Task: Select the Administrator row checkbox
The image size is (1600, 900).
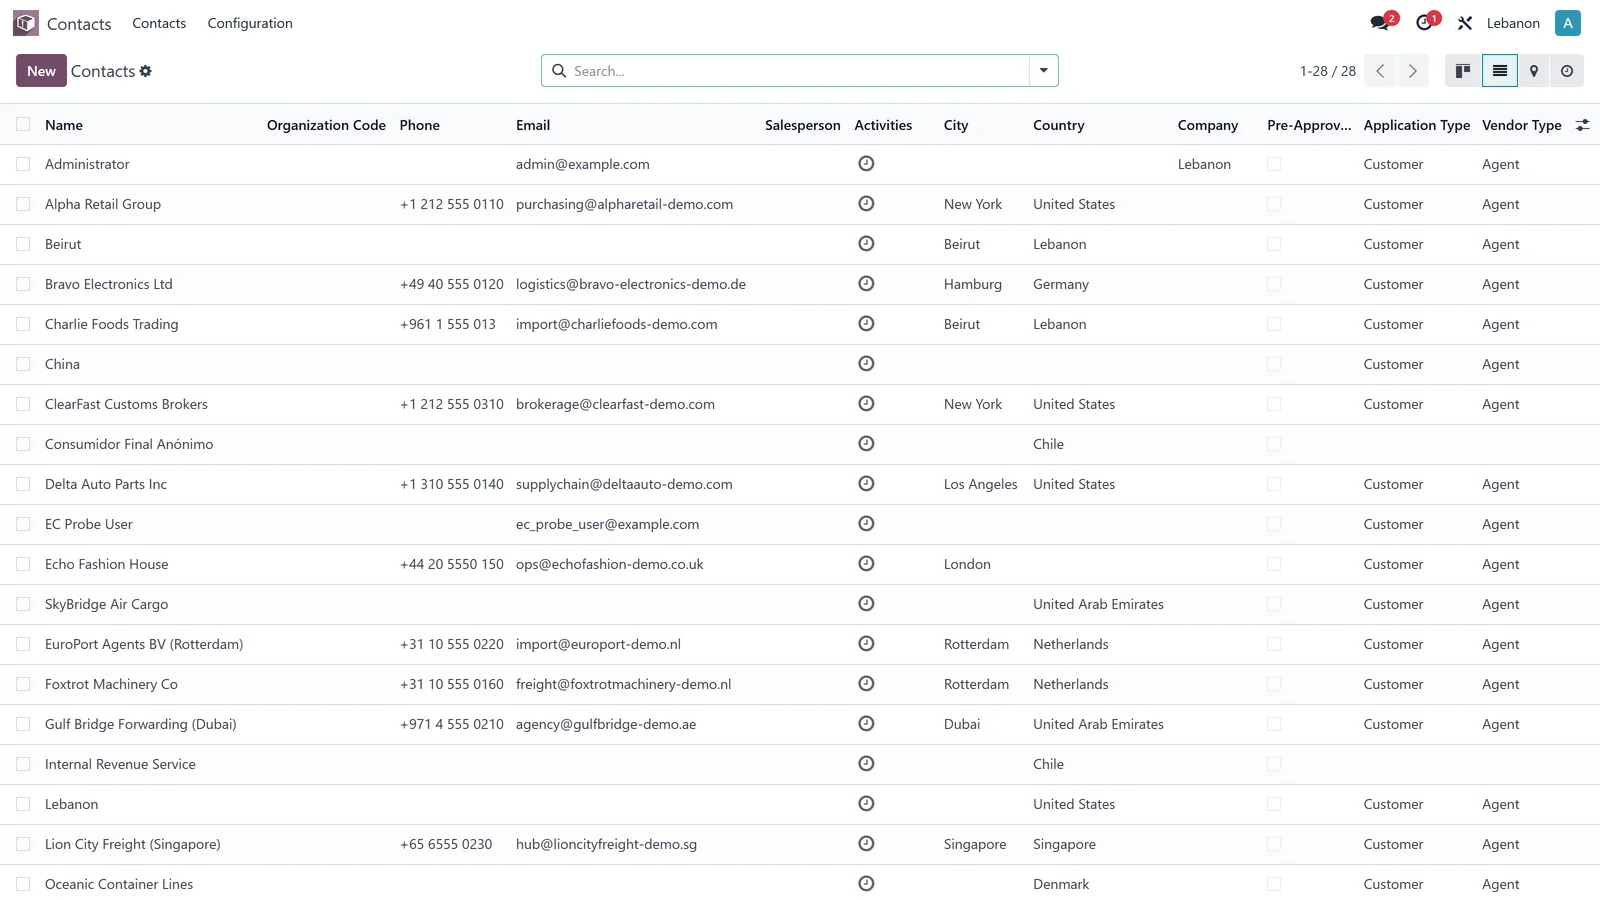Action: [x=23, y=164]
